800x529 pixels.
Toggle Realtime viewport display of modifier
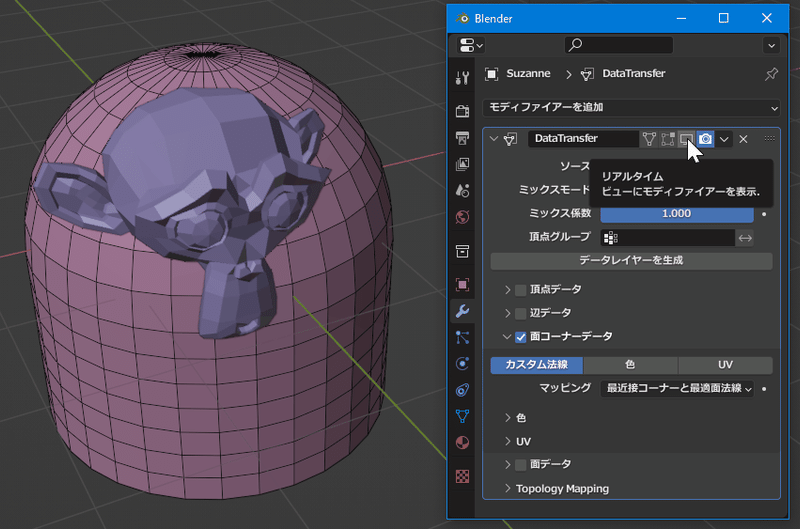click(x=687, y=139)
